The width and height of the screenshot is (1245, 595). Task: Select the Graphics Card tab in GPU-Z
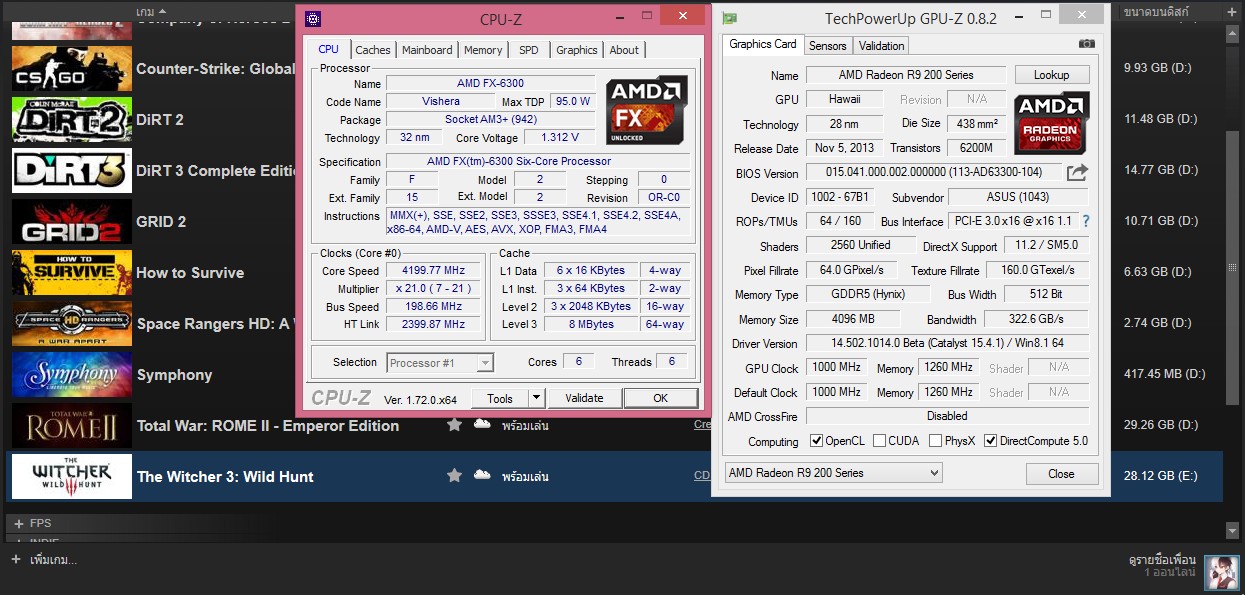click(x=763, y=44)
